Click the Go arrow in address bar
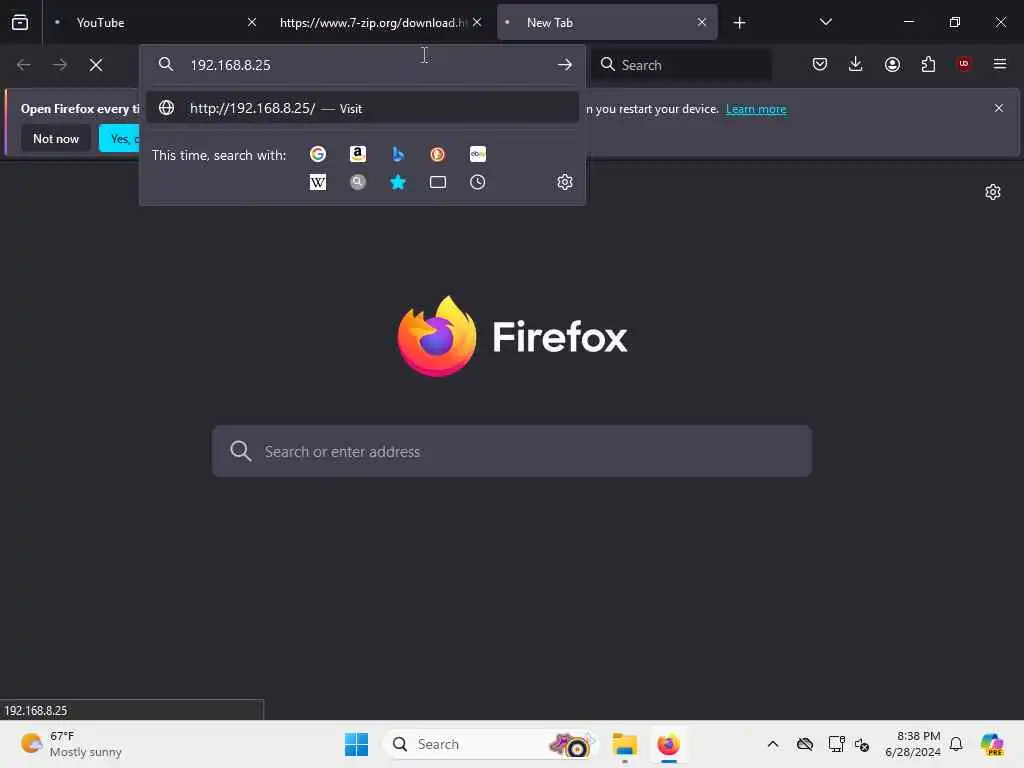Screen dimensions: 1024x768 565,65
